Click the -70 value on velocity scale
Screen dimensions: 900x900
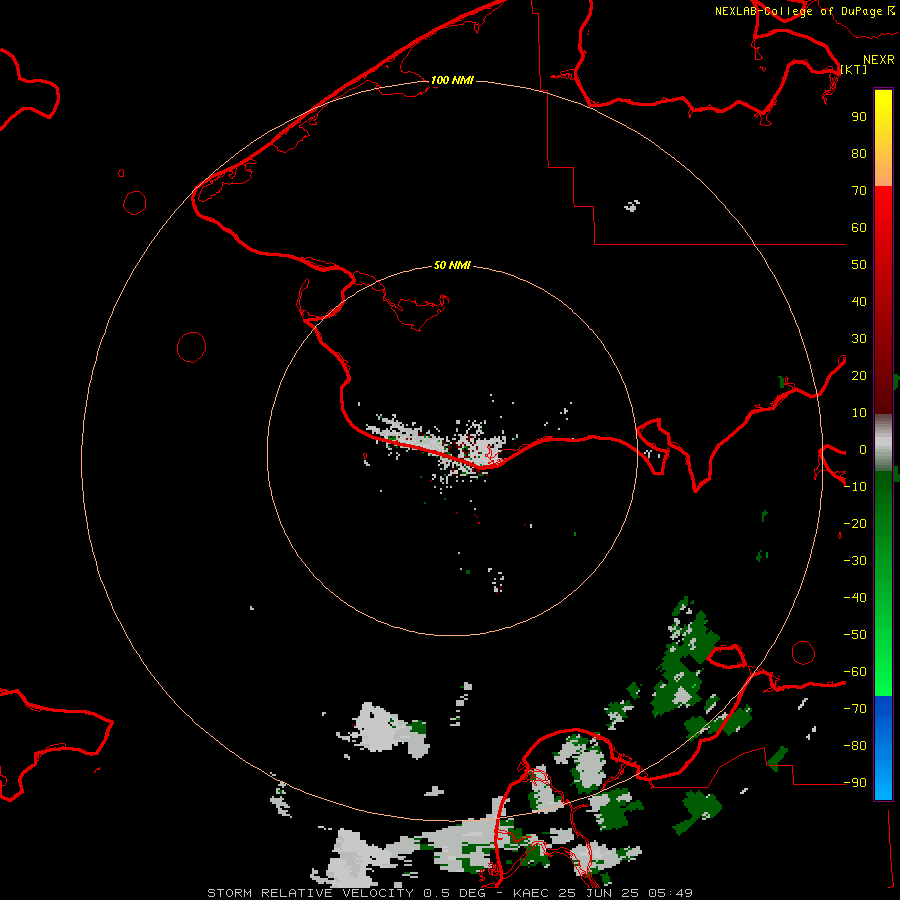855,709
